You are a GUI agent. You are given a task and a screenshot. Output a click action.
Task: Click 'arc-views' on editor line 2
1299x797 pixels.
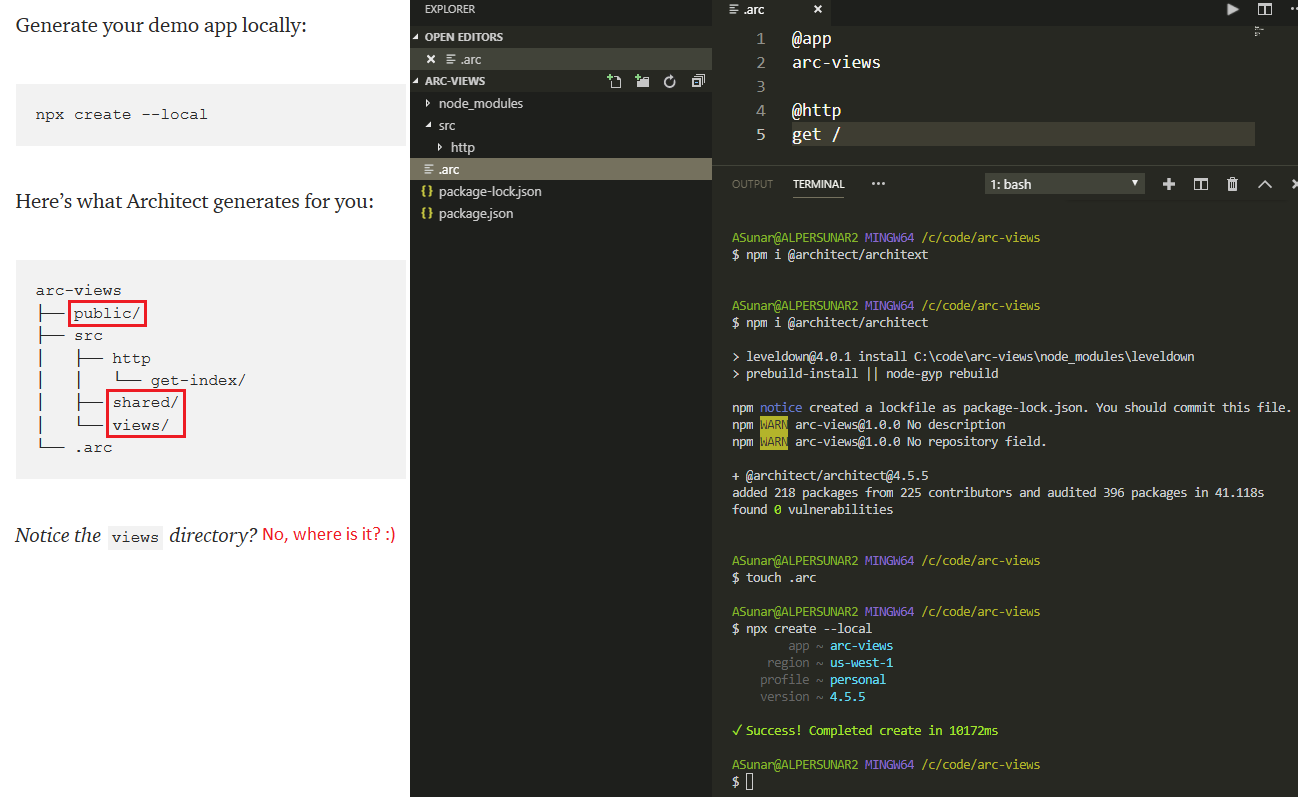836,62
